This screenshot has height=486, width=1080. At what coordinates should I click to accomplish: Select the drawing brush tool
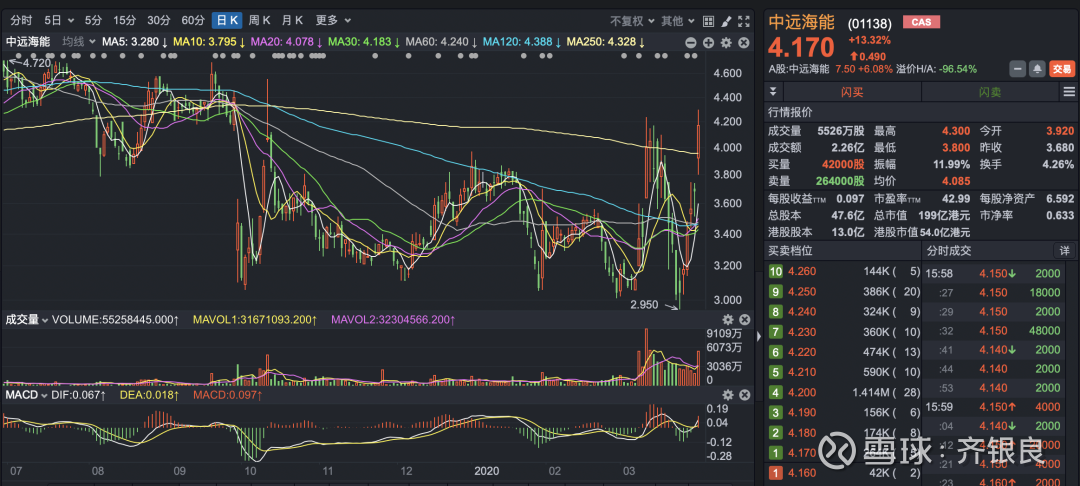(726, 21)
